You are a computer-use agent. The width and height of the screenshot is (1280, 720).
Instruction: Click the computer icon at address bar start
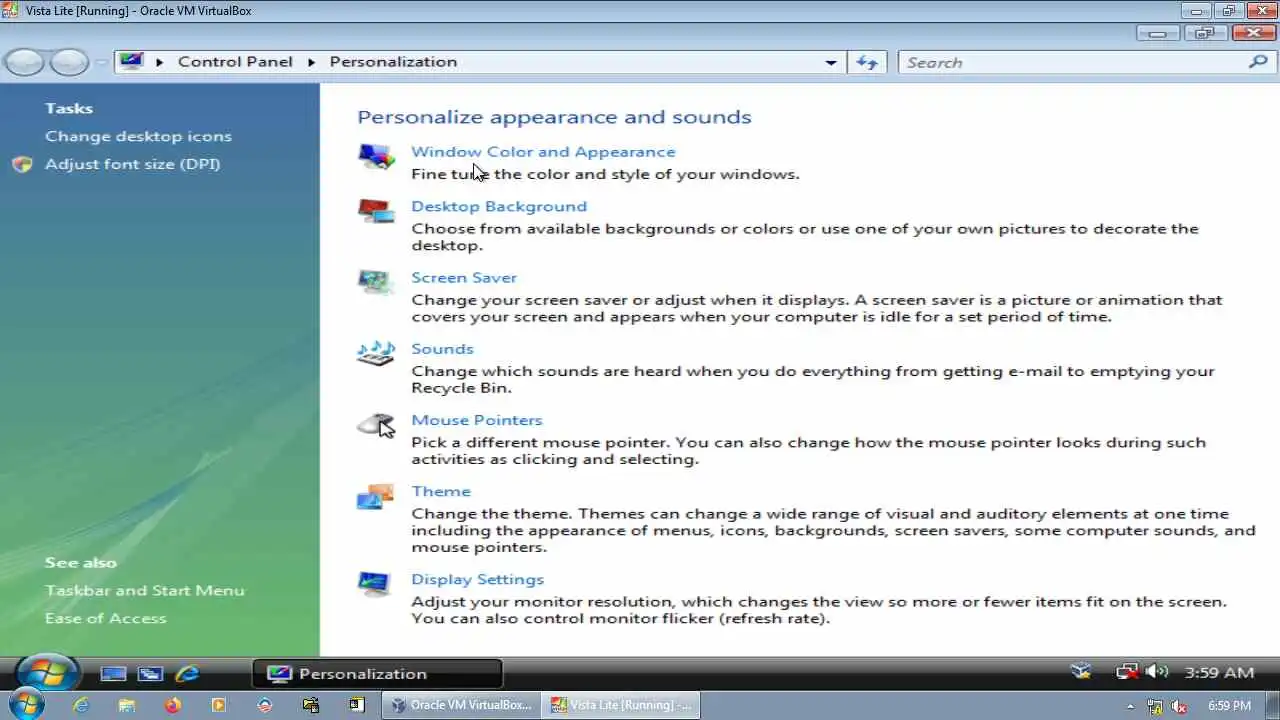coord(131,62)
